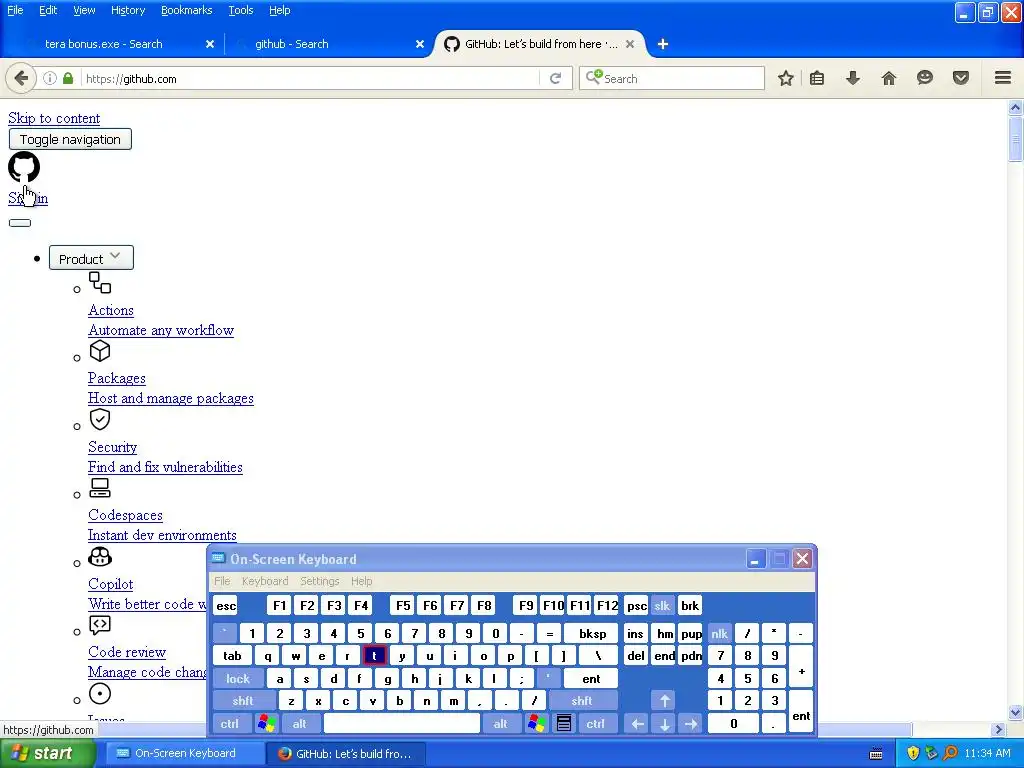The width and height of the screenshot is (1024, 768).
Task: Close the 'github - Search' tab
Action: coord(420,44)
